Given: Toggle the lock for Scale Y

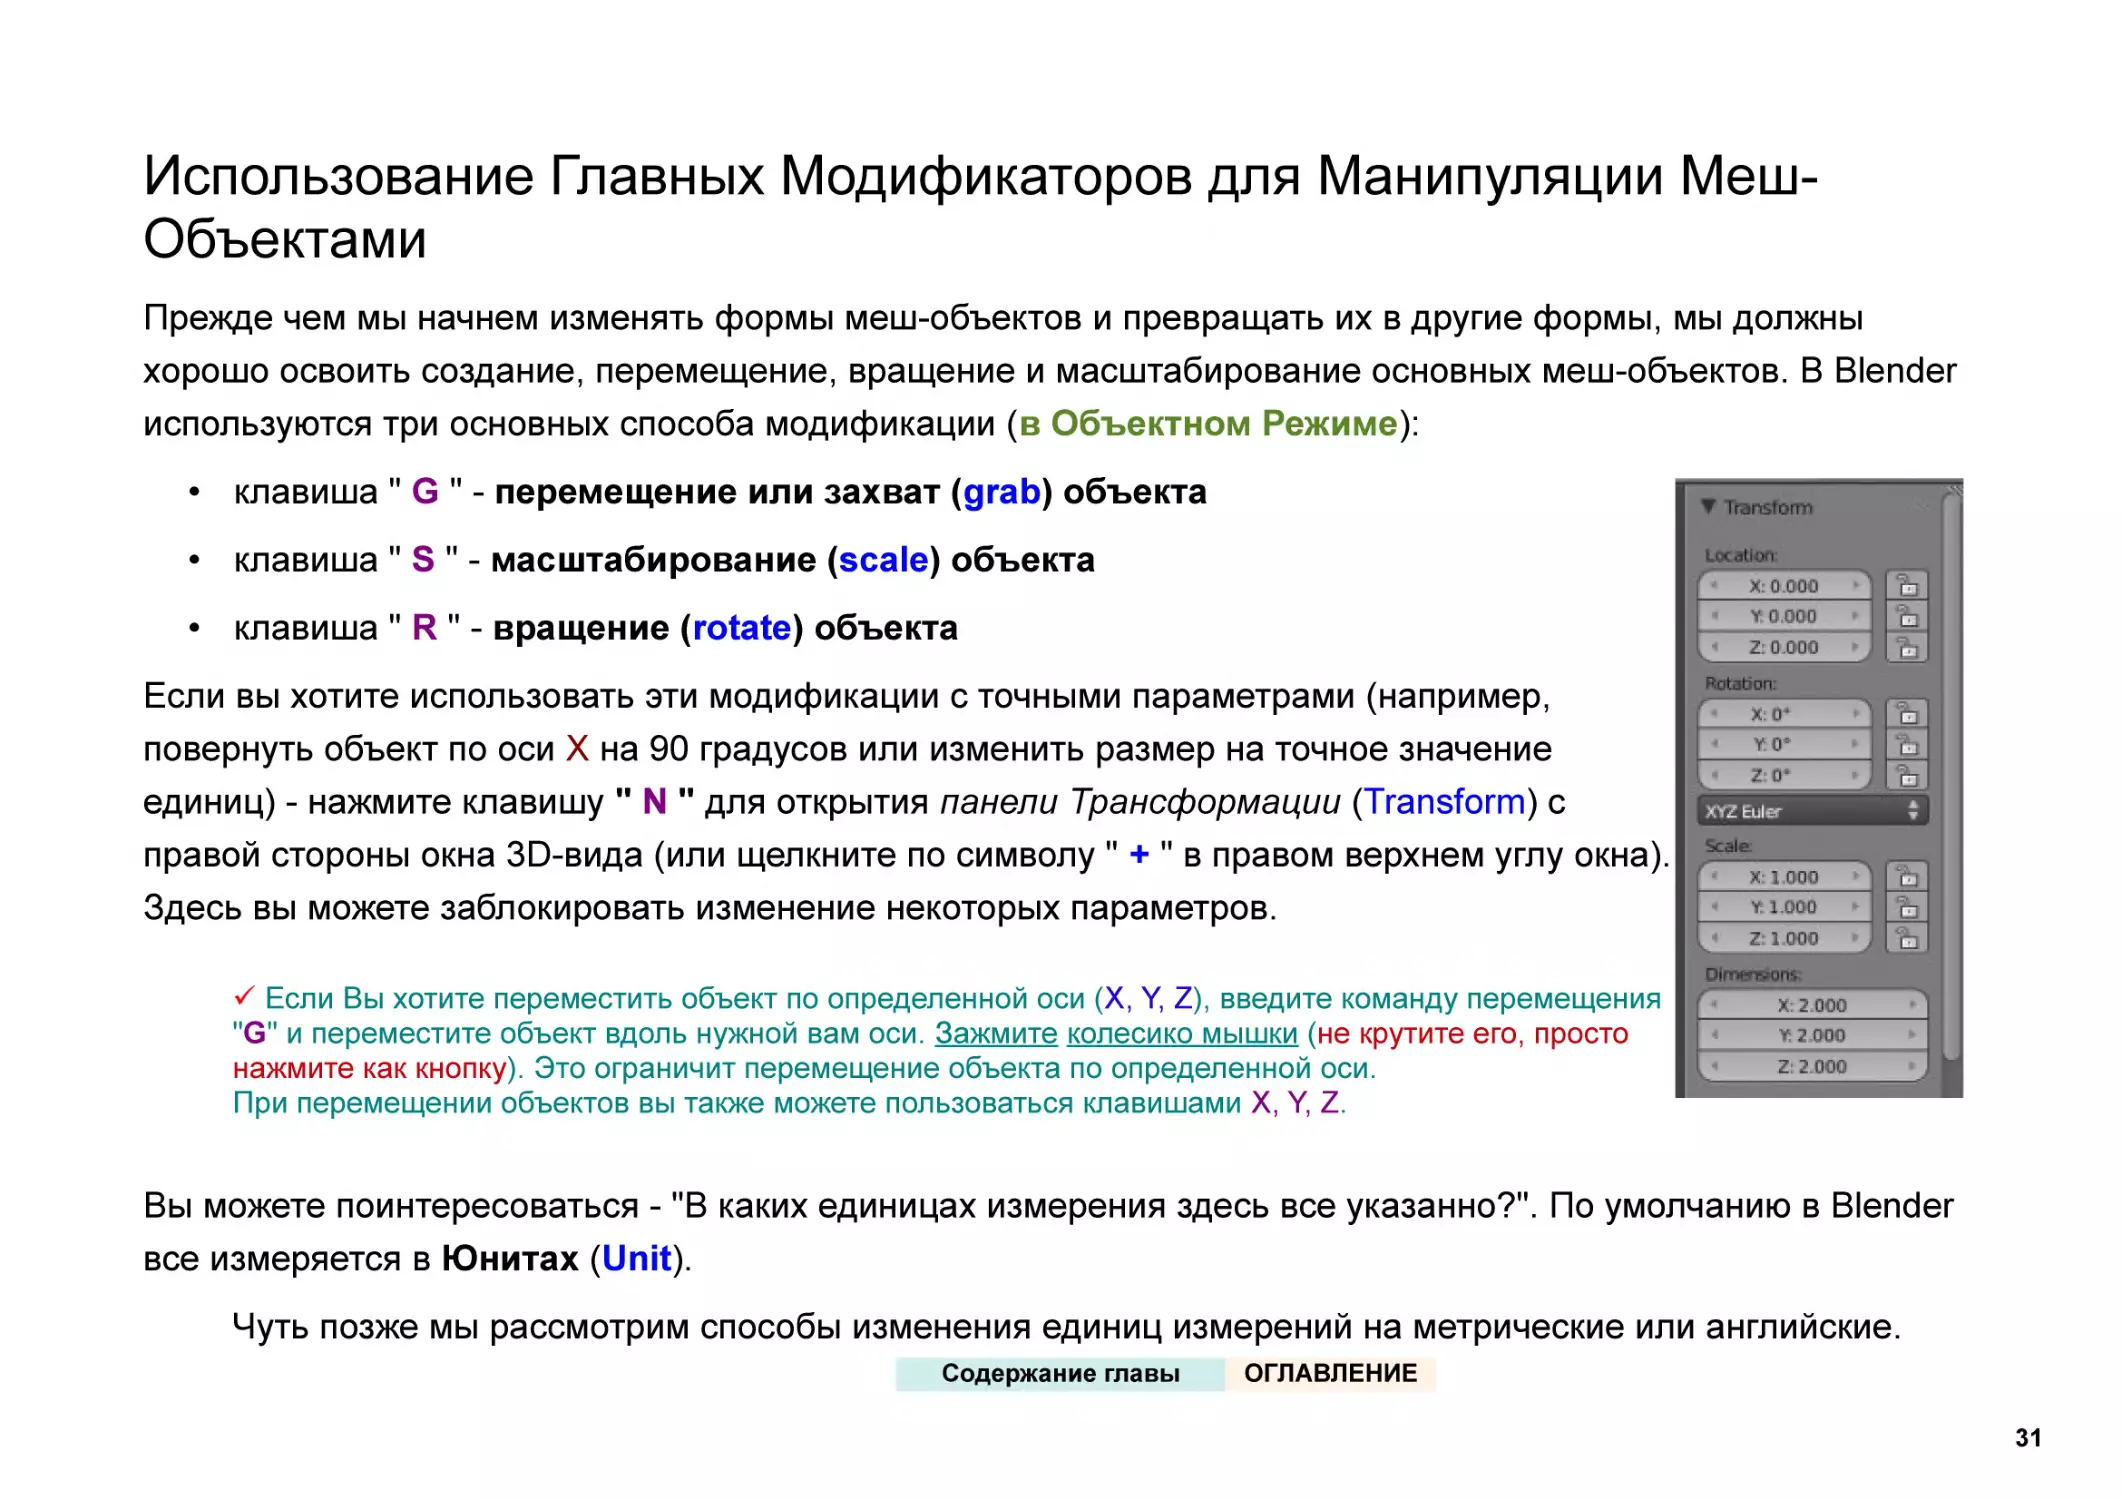Looking at the screenshot, I should [x=1907, y=907].
